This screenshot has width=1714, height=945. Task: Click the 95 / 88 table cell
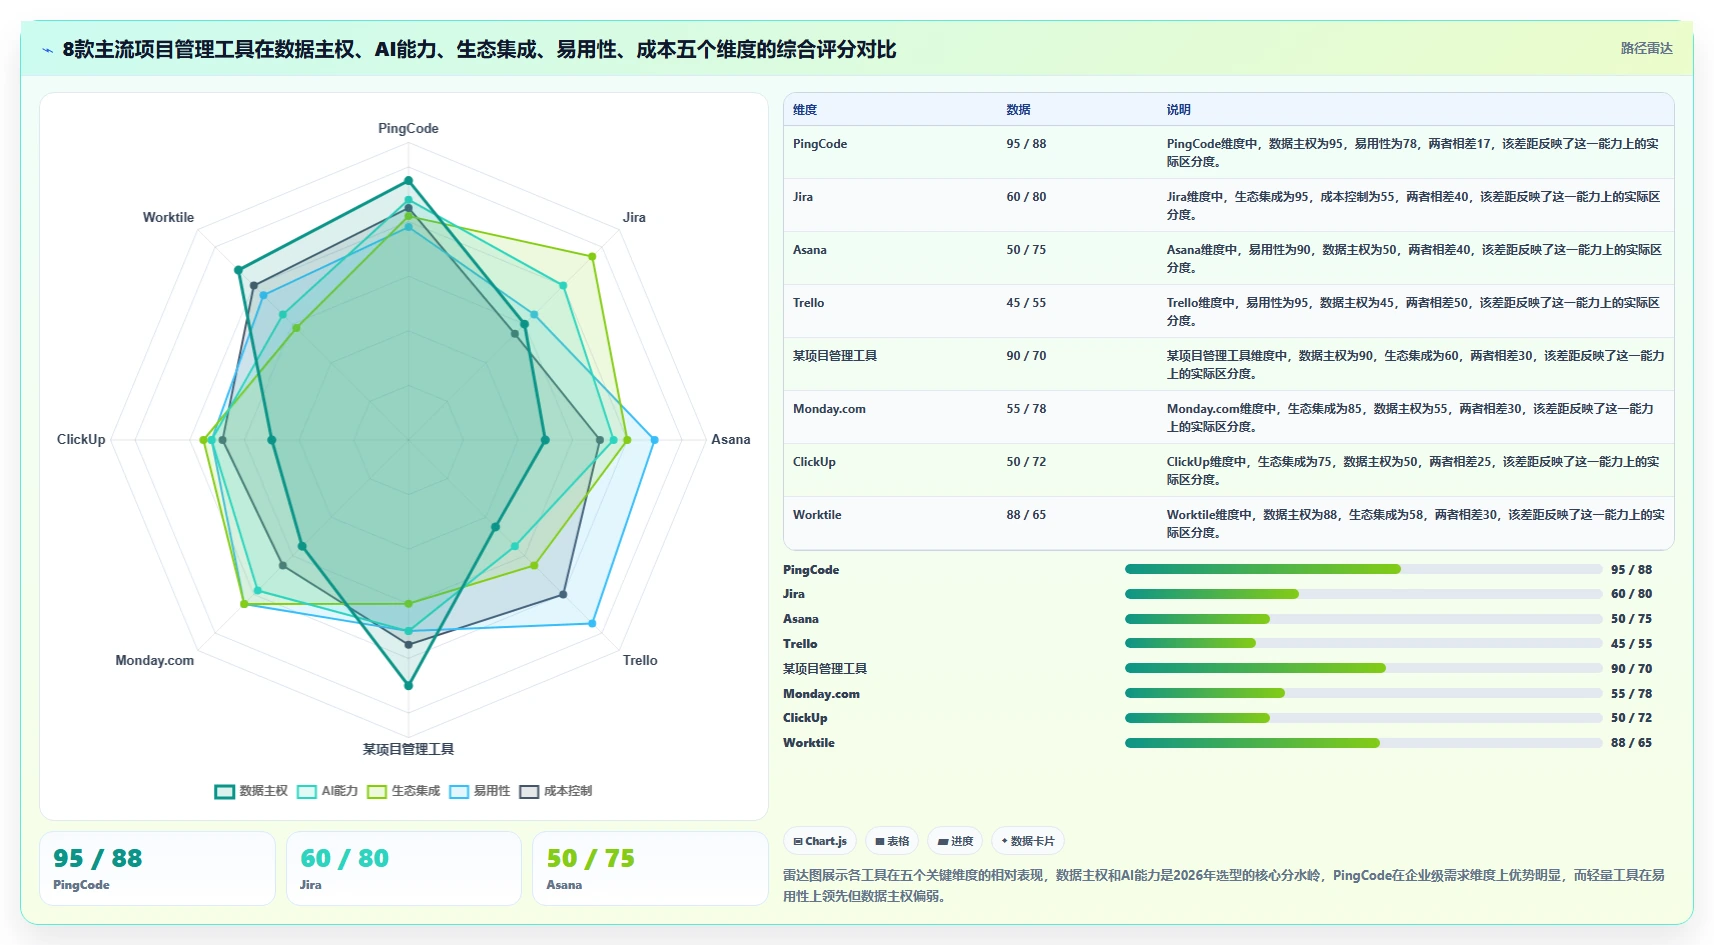(1026, 144)
